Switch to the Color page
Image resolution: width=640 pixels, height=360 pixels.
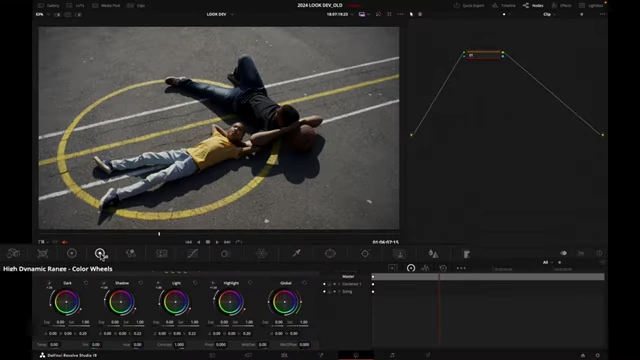356,355
